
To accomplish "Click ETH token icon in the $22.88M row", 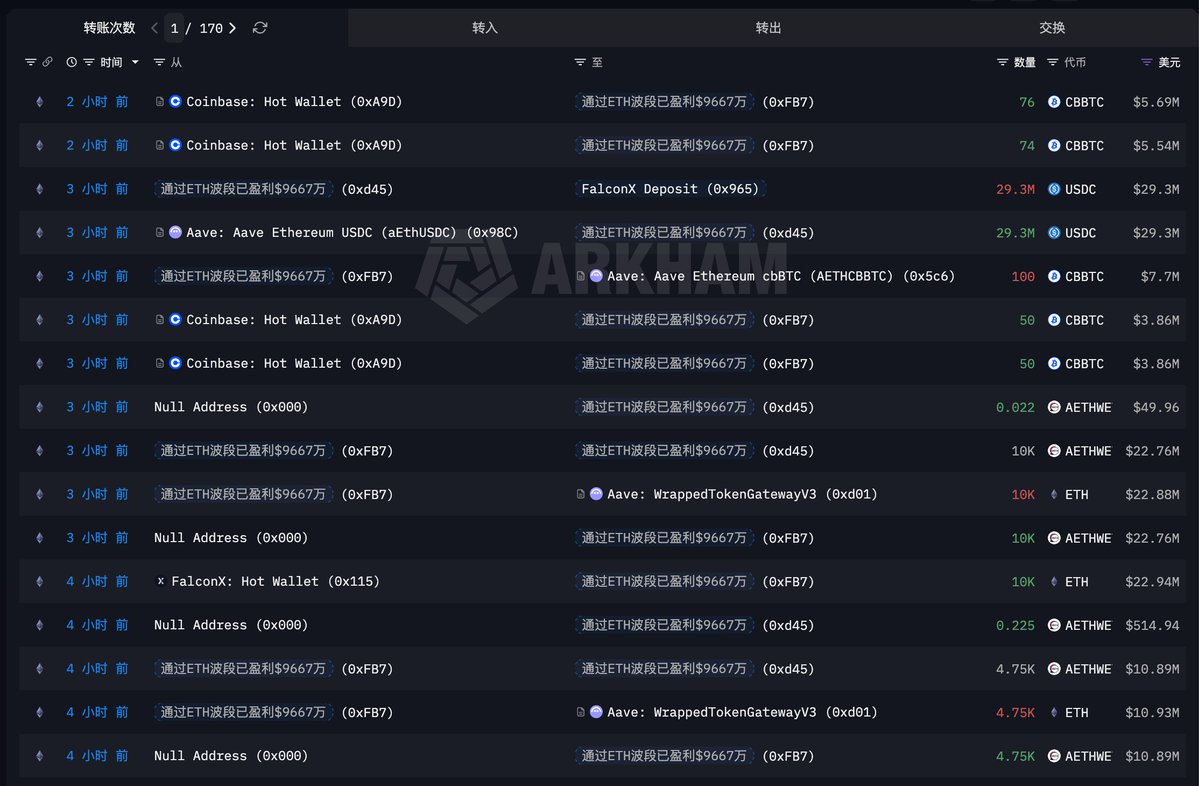I will tap(1054, 495).
